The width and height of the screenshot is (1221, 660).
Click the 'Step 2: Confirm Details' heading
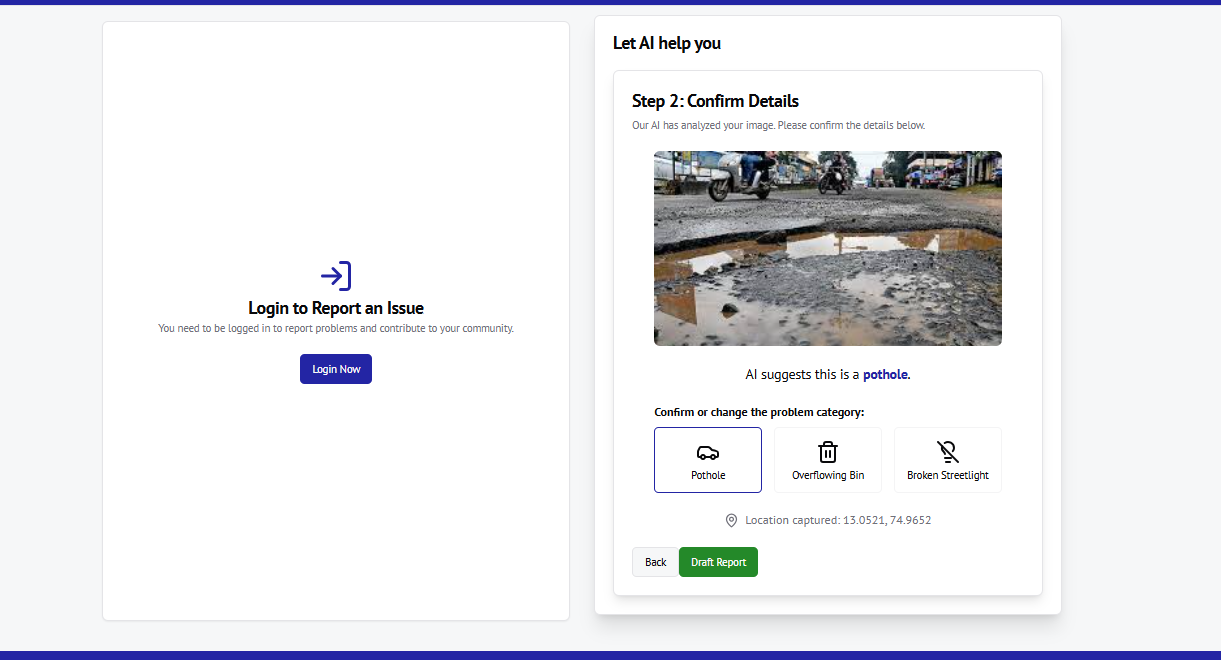pos(715,101)
